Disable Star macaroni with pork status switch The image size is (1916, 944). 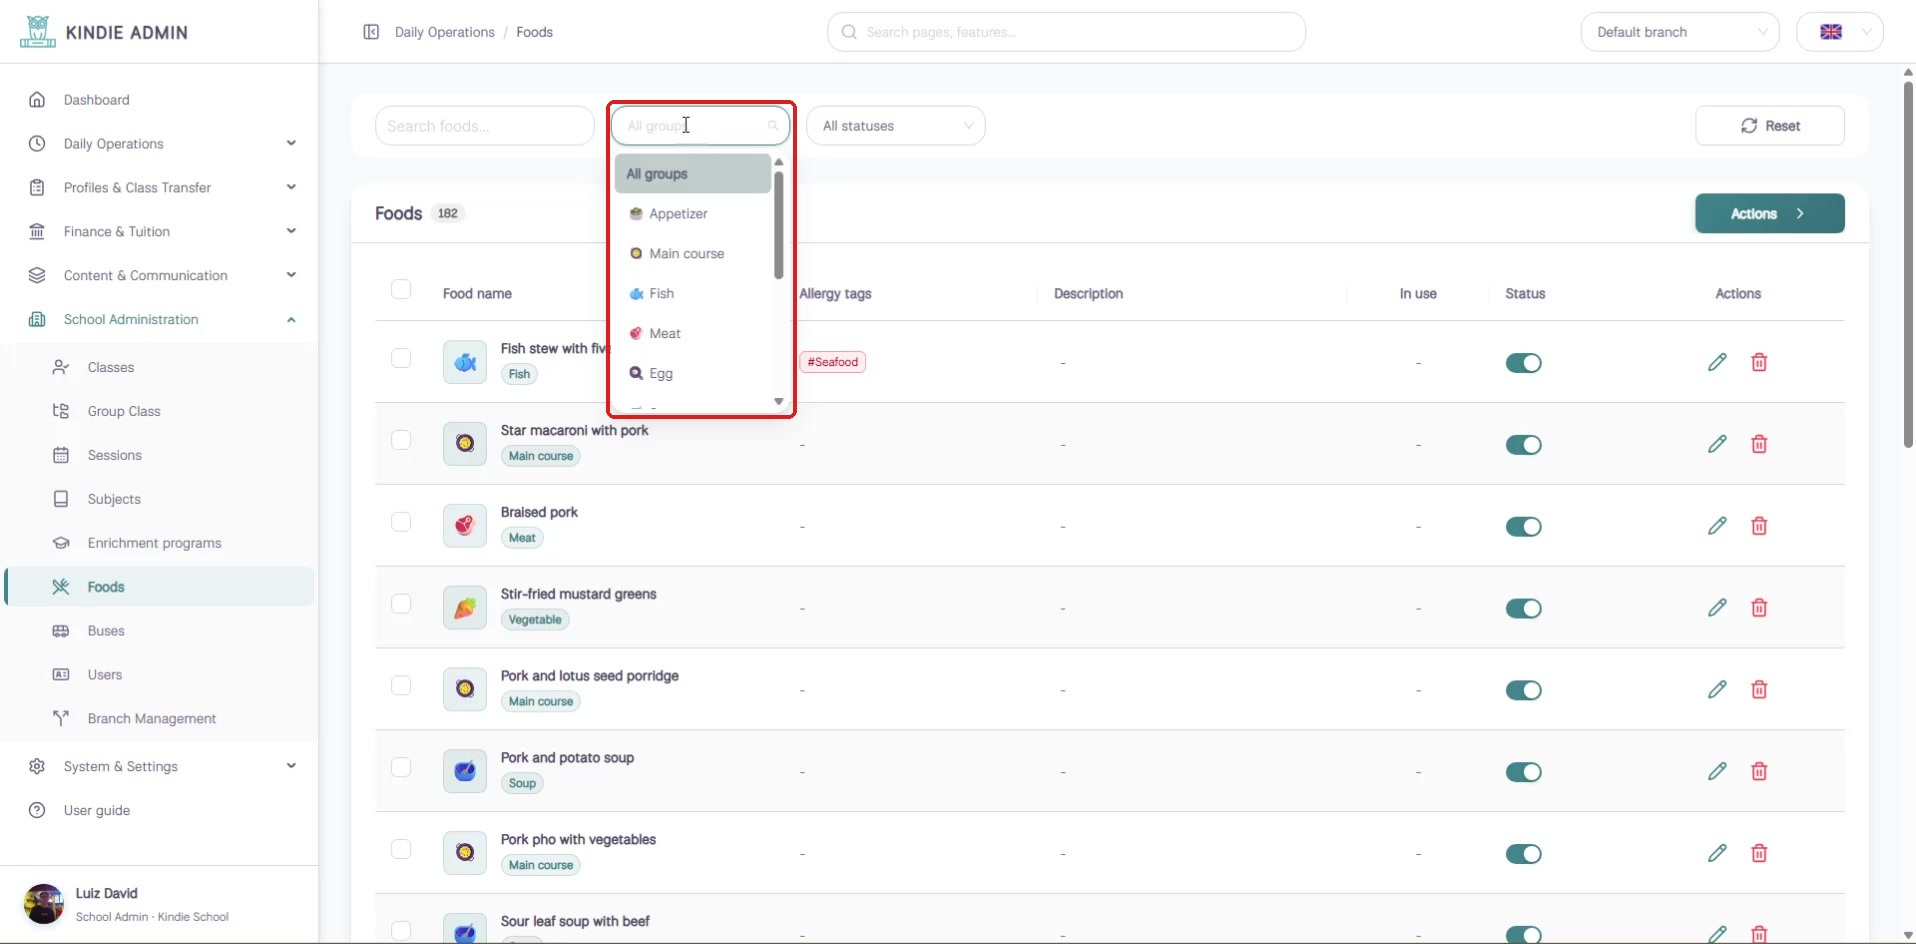pyautogui.click(x=1523, y=445)
